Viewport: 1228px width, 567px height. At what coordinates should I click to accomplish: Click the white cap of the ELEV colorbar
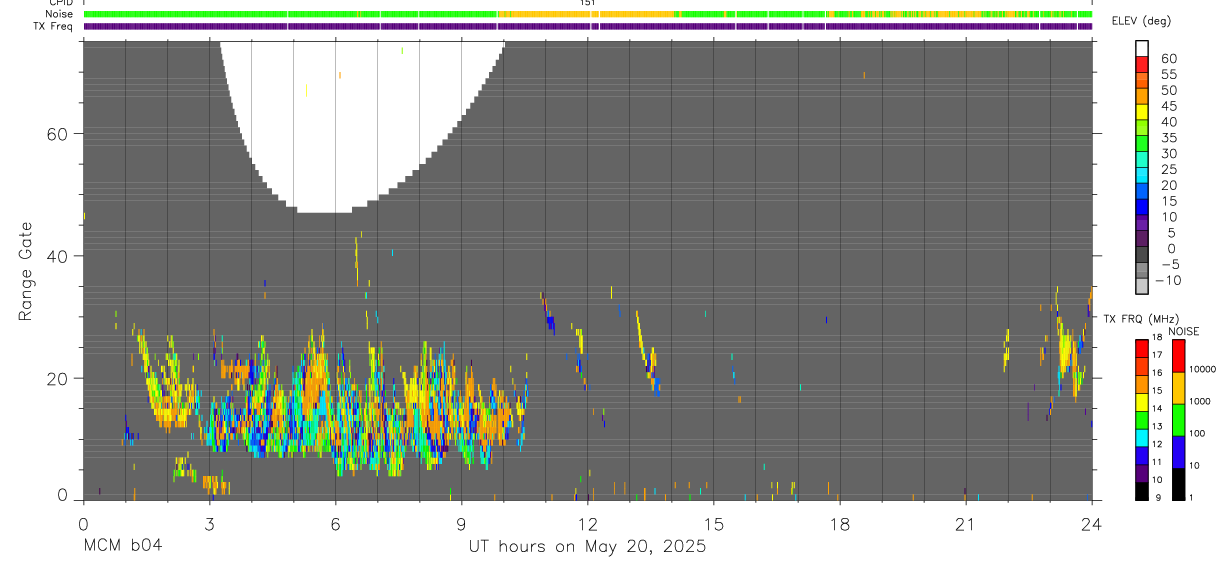(1141, 48)
